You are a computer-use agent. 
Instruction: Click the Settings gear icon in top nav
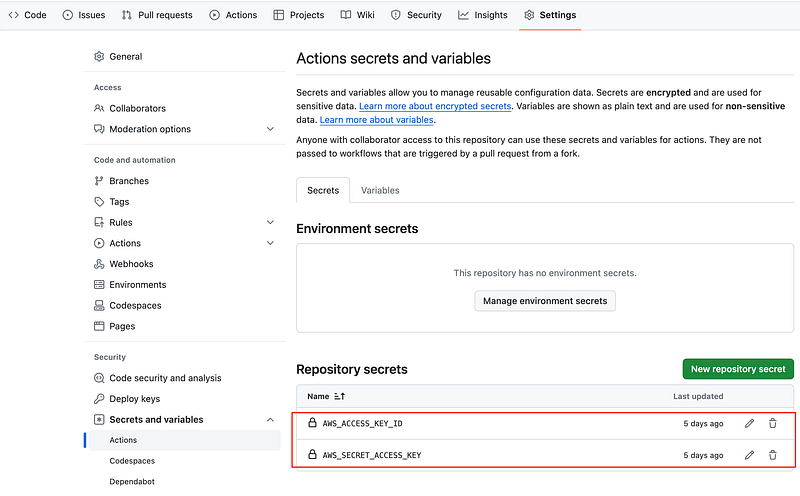tap(529, 15)
